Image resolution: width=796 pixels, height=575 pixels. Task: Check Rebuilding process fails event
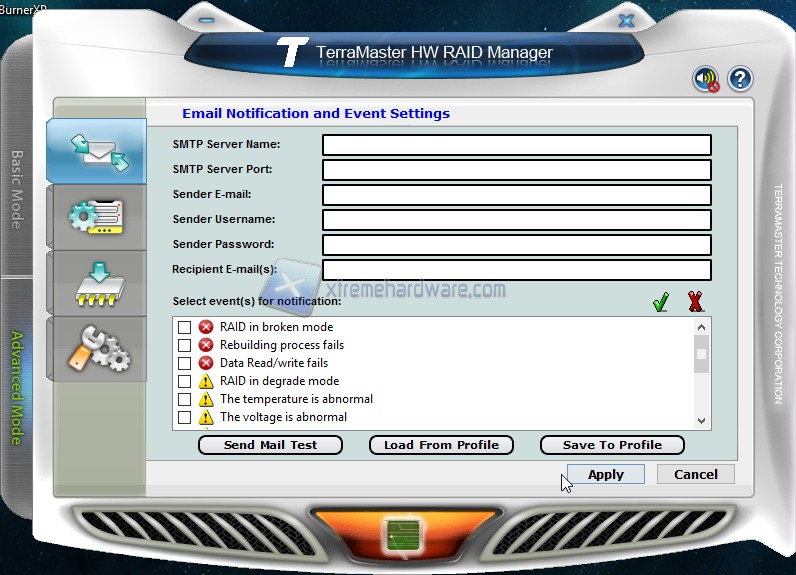click(184, 345)
